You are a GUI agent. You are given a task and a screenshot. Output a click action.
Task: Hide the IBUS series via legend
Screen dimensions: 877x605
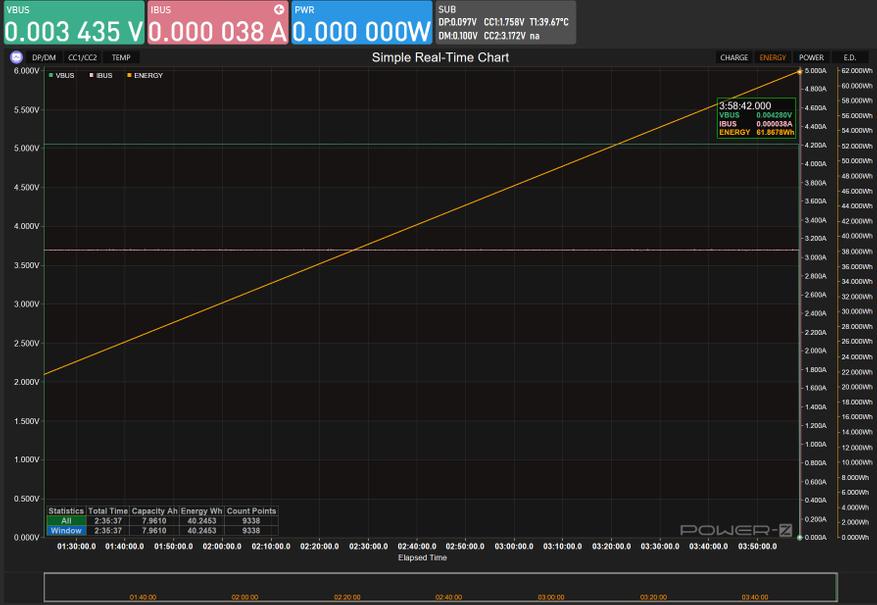tap(101, 75)
